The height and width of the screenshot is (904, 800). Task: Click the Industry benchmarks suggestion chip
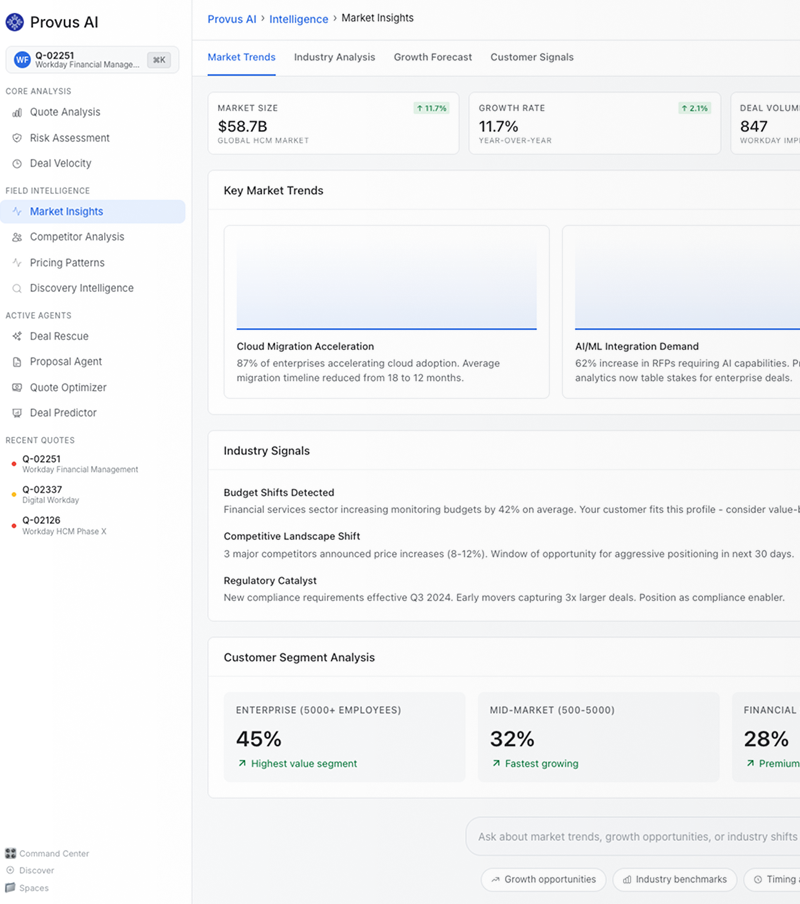tap(674, 880)
